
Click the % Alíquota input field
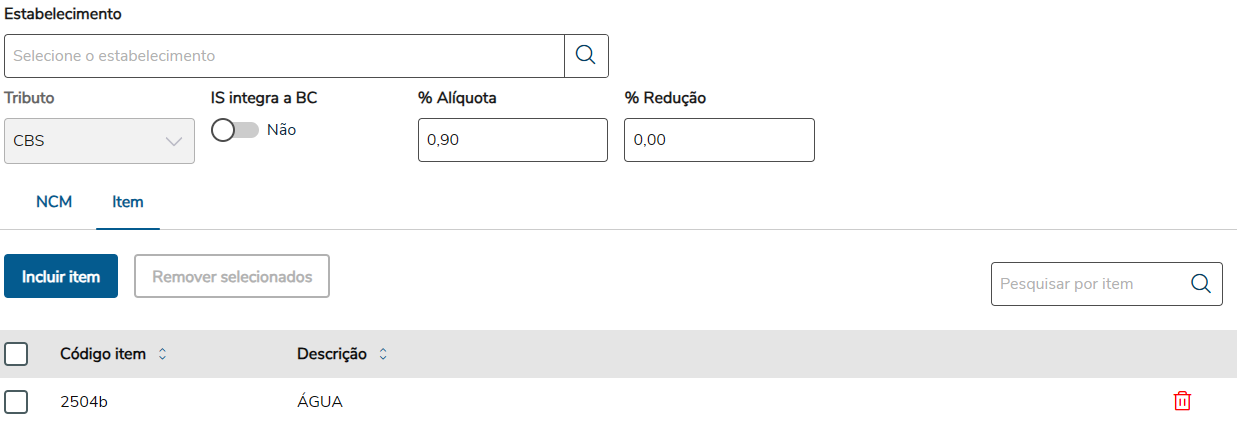click(x=512, y=140)
